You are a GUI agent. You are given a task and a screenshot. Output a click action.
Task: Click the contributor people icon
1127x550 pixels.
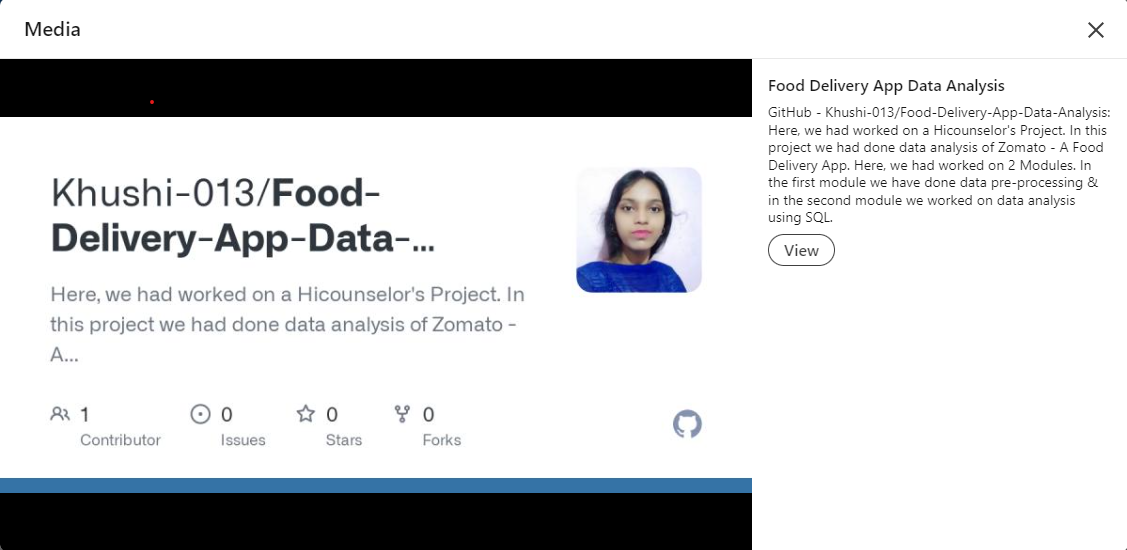(x=60, y=414)
